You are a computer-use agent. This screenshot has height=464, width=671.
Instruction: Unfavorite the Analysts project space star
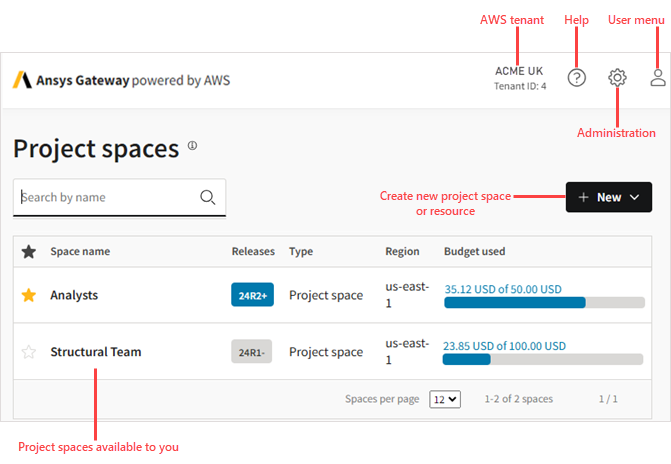29,295
